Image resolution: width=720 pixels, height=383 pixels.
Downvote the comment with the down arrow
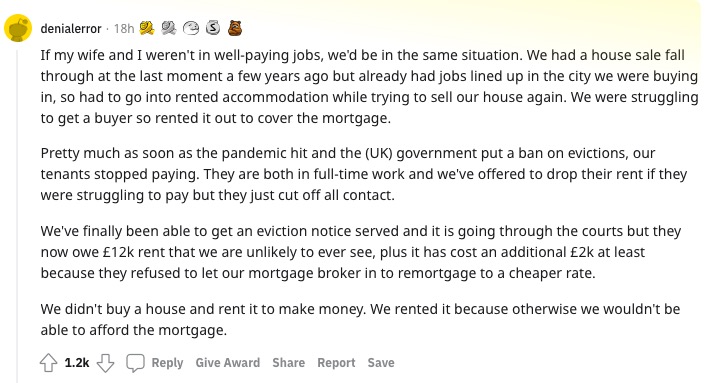click(x=105, y=363)
